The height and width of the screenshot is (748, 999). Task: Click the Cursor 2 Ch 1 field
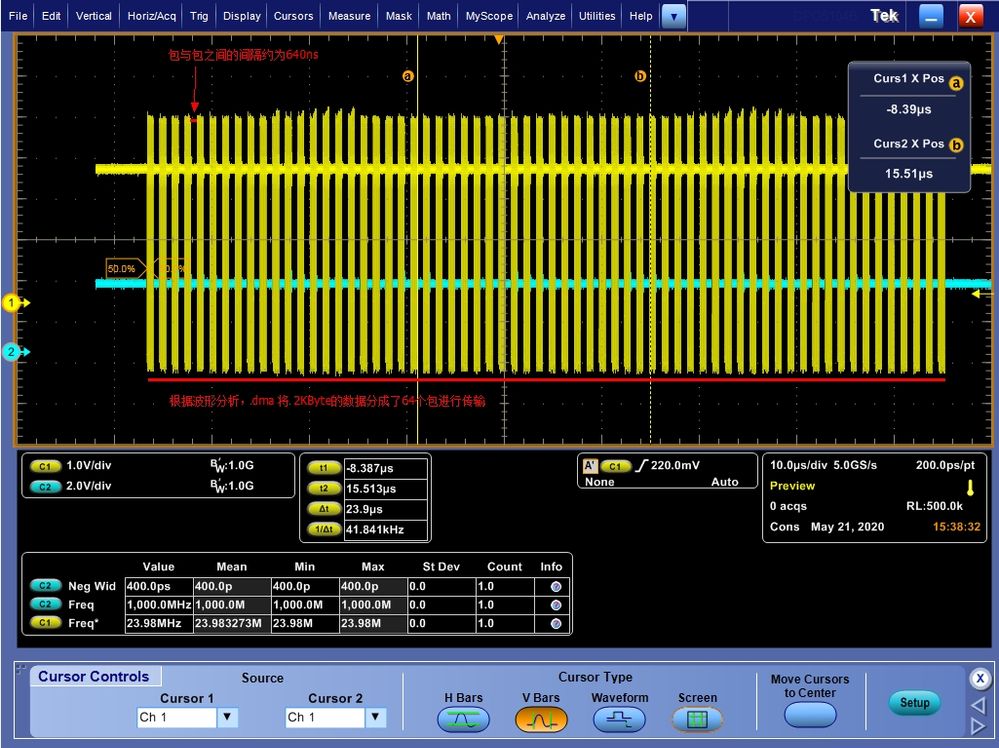326,717
